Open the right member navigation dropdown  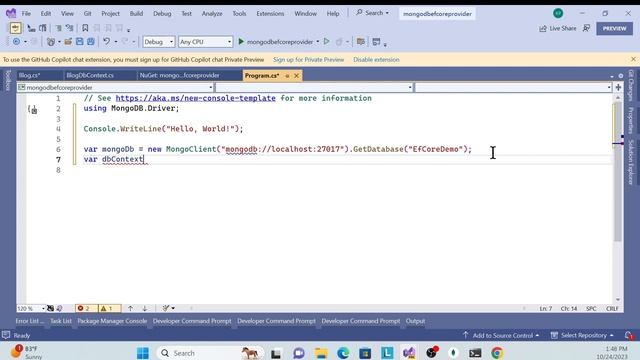513,87
